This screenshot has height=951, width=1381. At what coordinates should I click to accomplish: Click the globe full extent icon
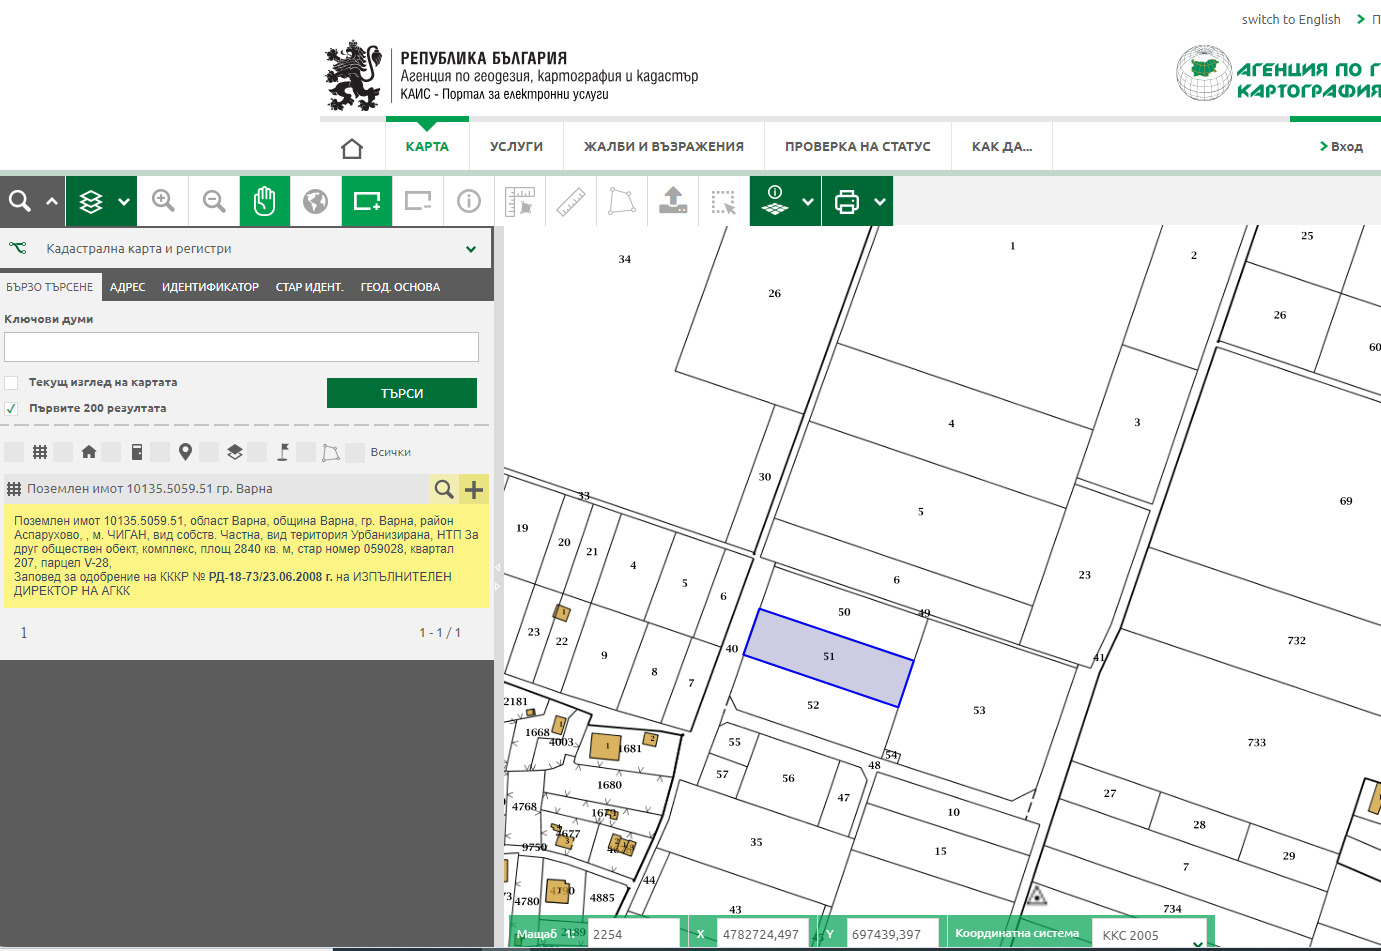click(316, 201)
